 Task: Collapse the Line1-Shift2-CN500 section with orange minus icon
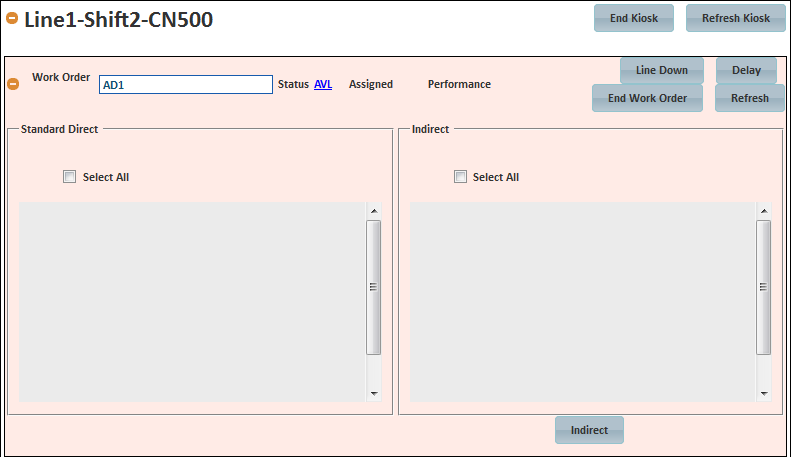tap(12, 19)
